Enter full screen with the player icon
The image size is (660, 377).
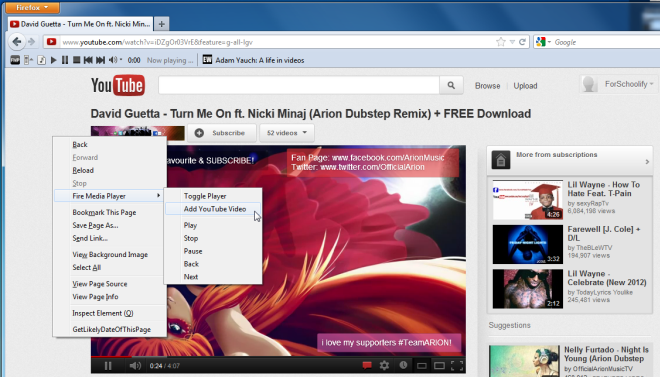pyautogui.click(x=457, y=366)
